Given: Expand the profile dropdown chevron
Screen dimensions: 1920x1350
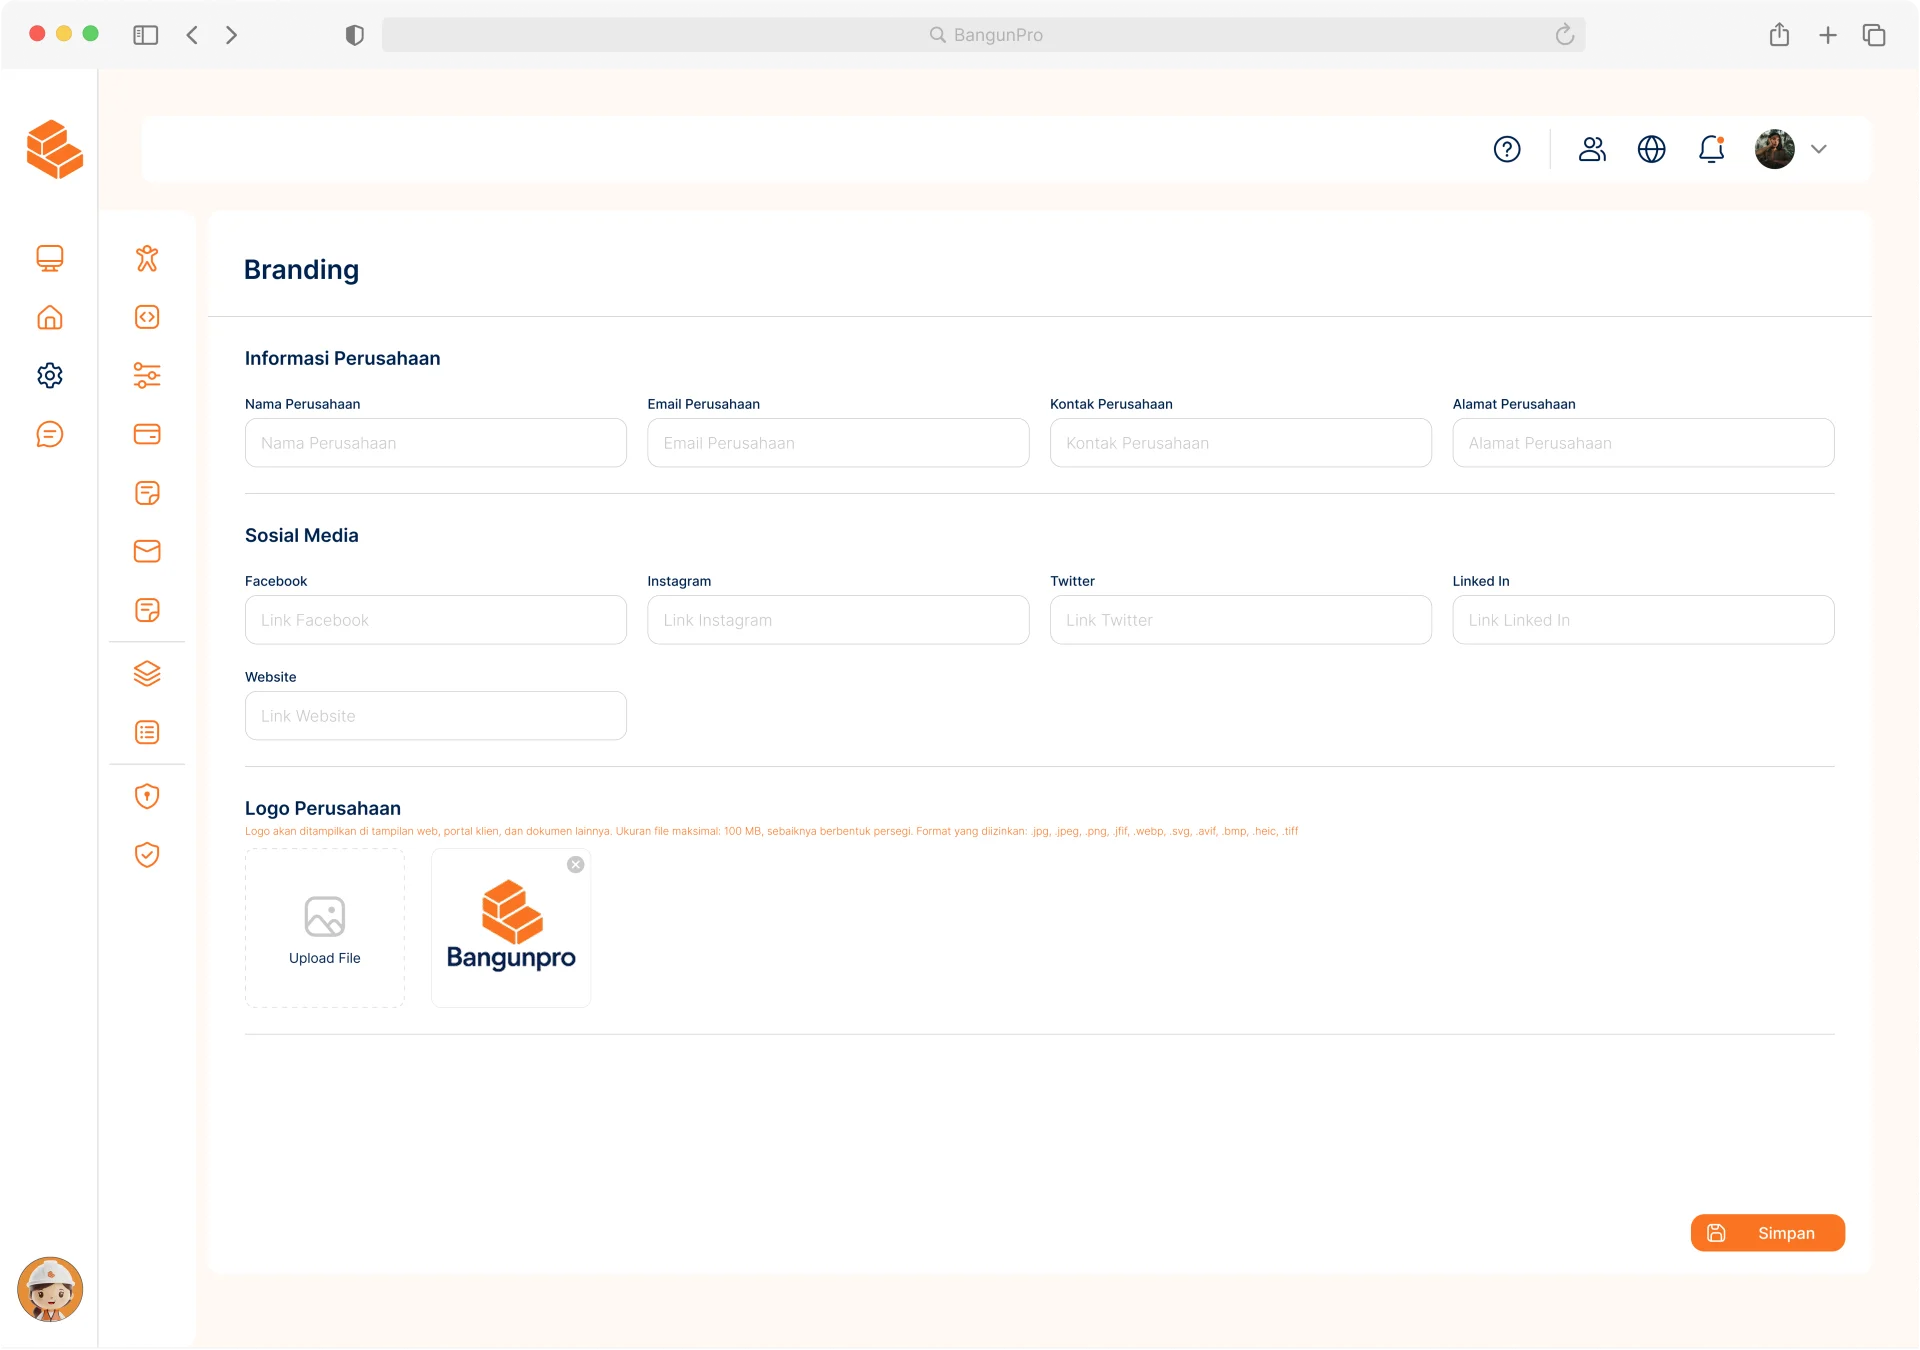Looking at the screenshot, I should pos(1819,149).
